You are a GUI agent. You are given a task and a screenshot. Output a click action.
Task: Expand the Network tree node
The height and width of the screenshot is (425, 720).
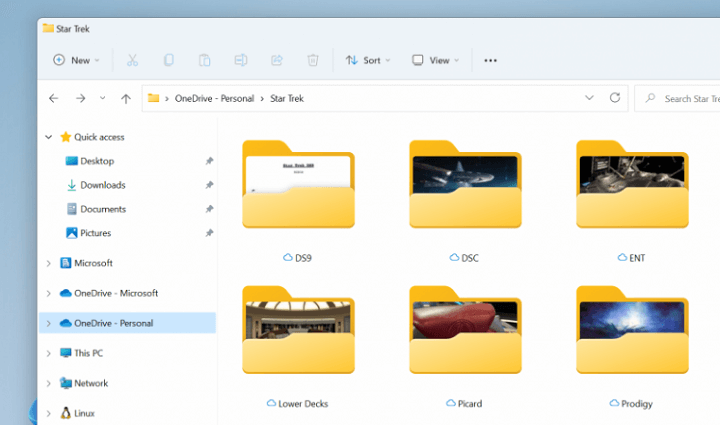[x=49, y=383]
